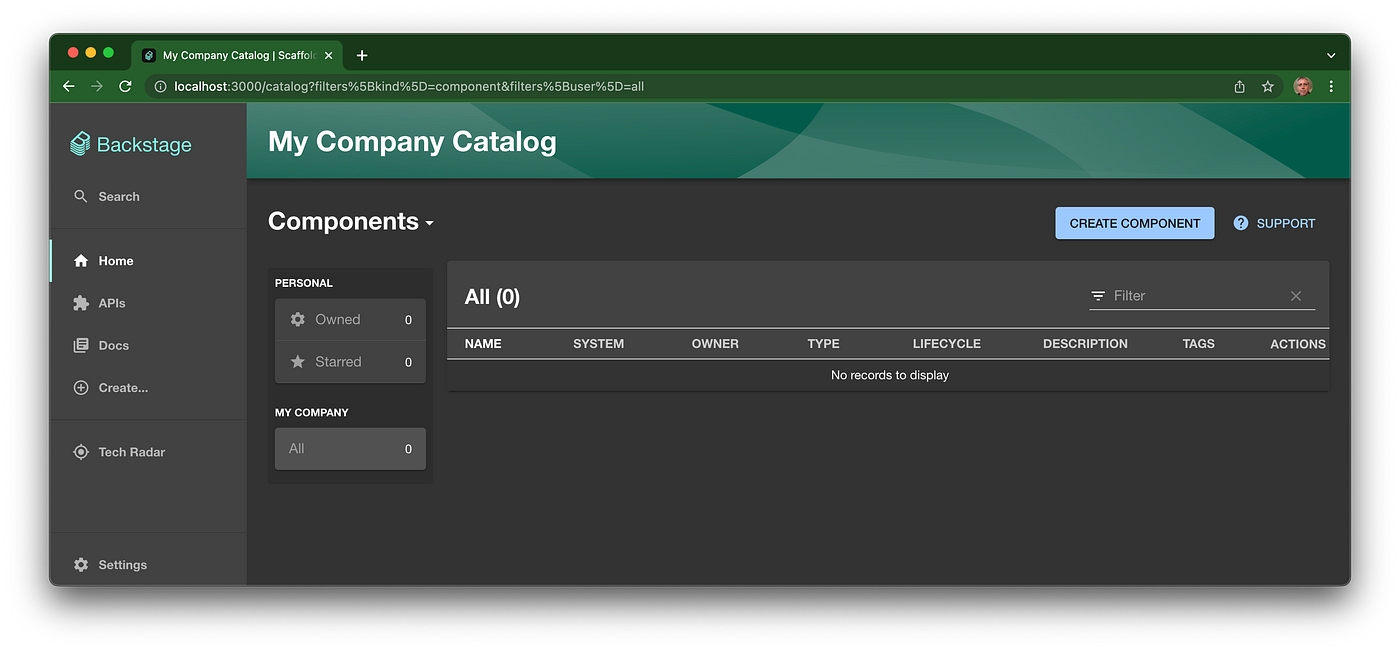Click the browser back arrow
The height and width of the screenshot is (651, 1400).
(x=68, y=86)
